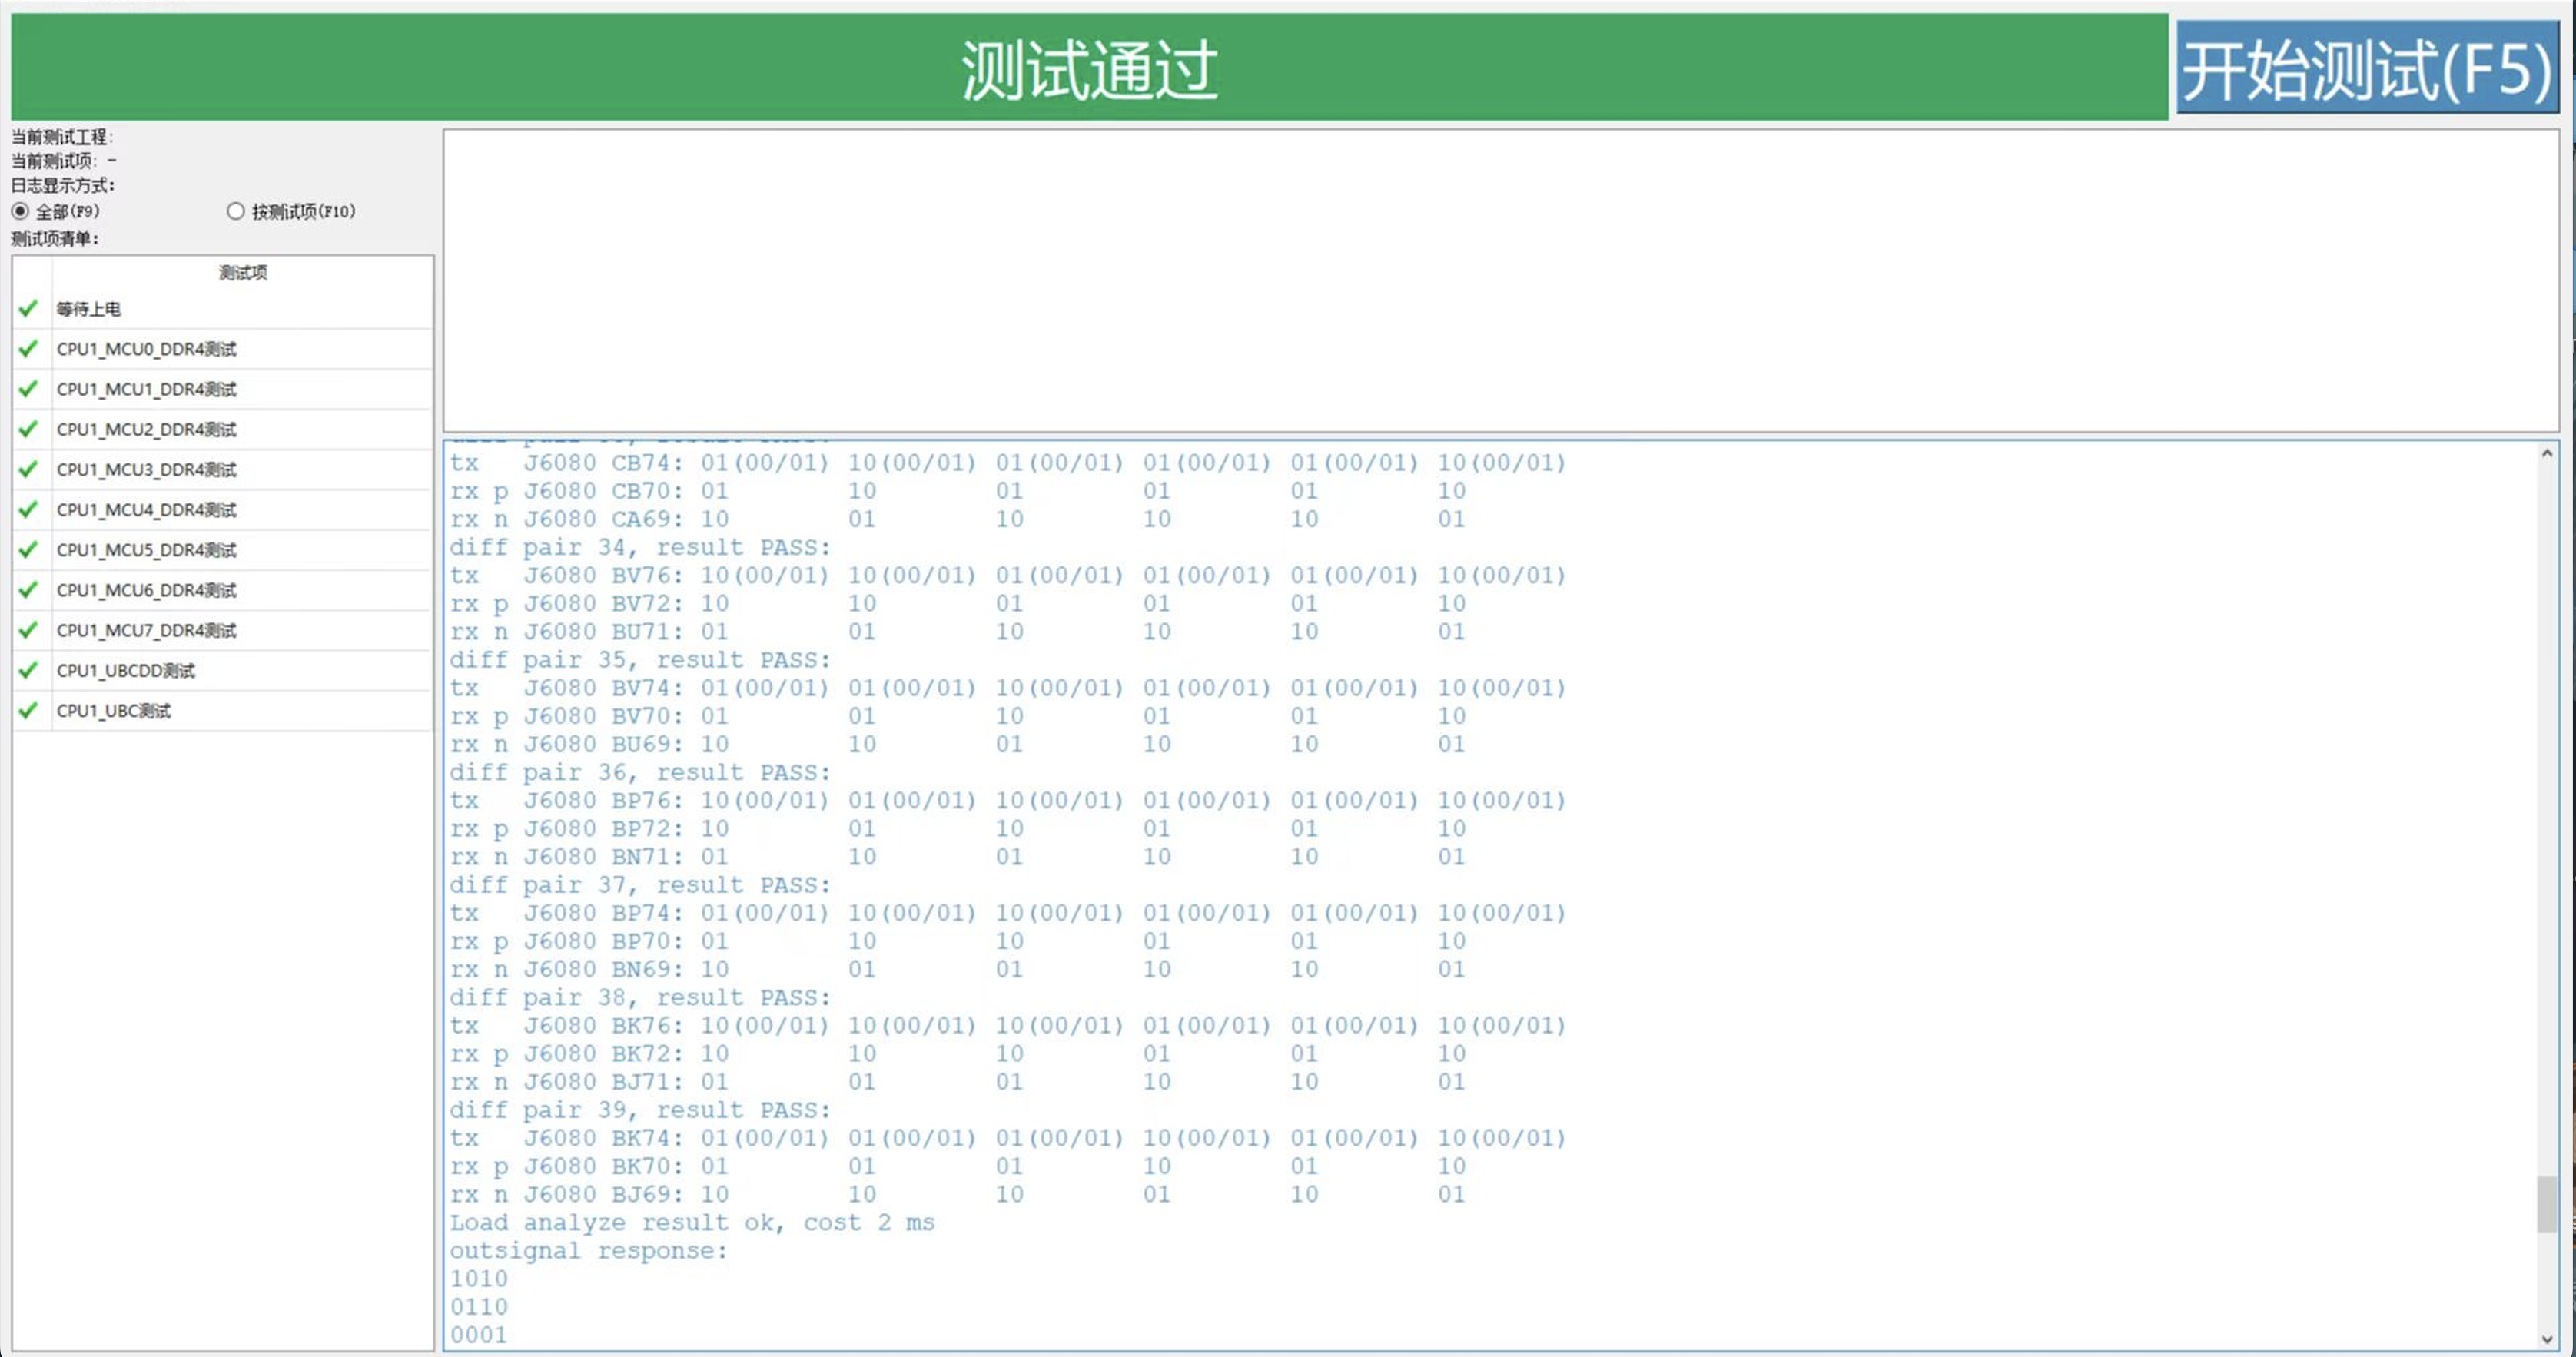Select the CPU1_MCU5_DDR4测试 test item
This screenshot has height=1357, width=2576.
click(x=146, y=550)
